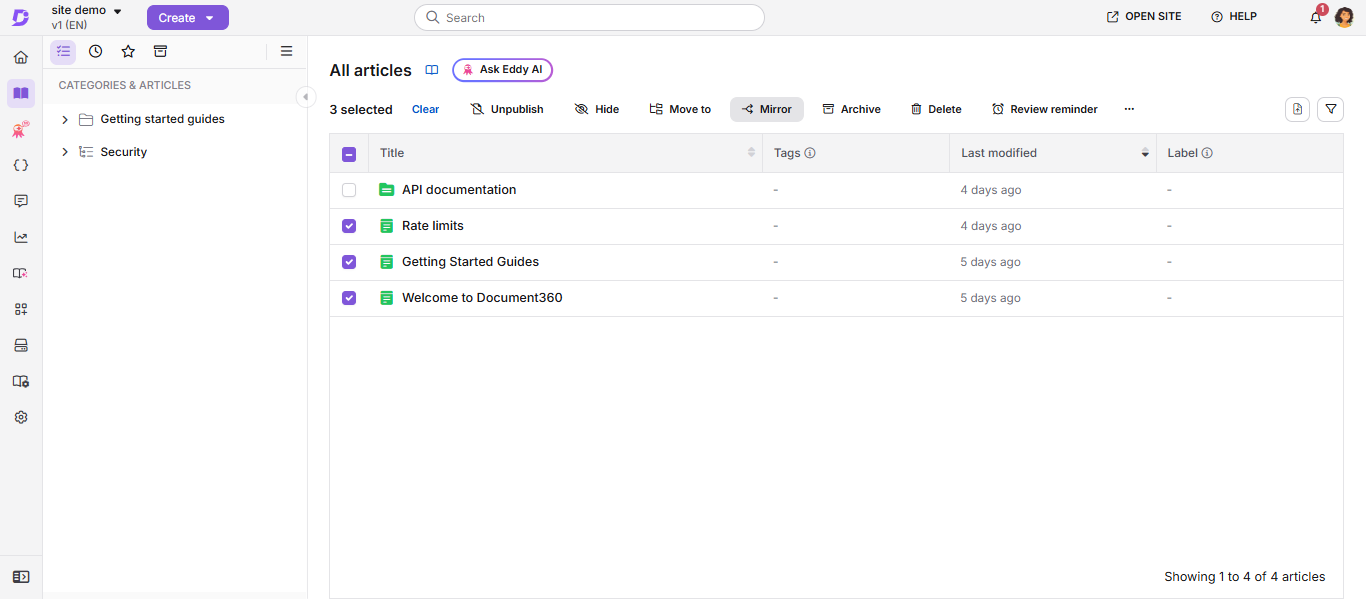Click OPEN SITE link

[x=1144, y=17]
